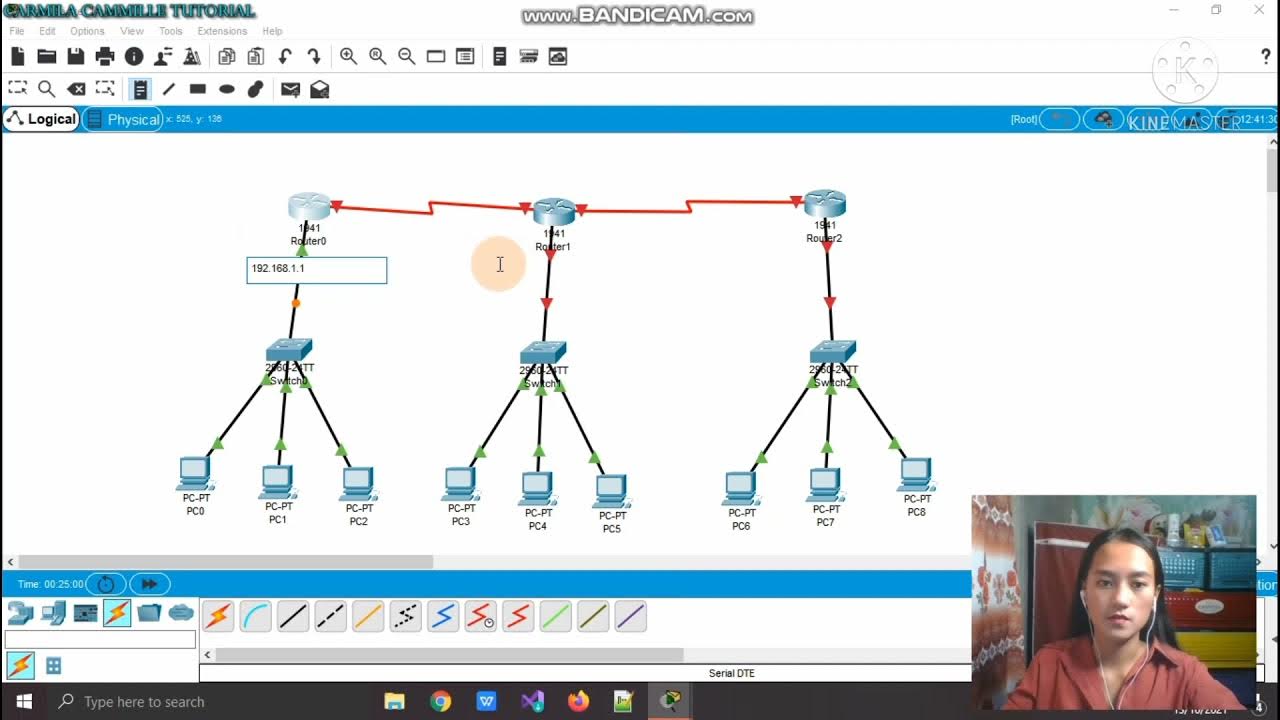Viewport: 1280px width, 720px height.
Task: Click the fast forward time button
Action: click(x=149, y=584)
